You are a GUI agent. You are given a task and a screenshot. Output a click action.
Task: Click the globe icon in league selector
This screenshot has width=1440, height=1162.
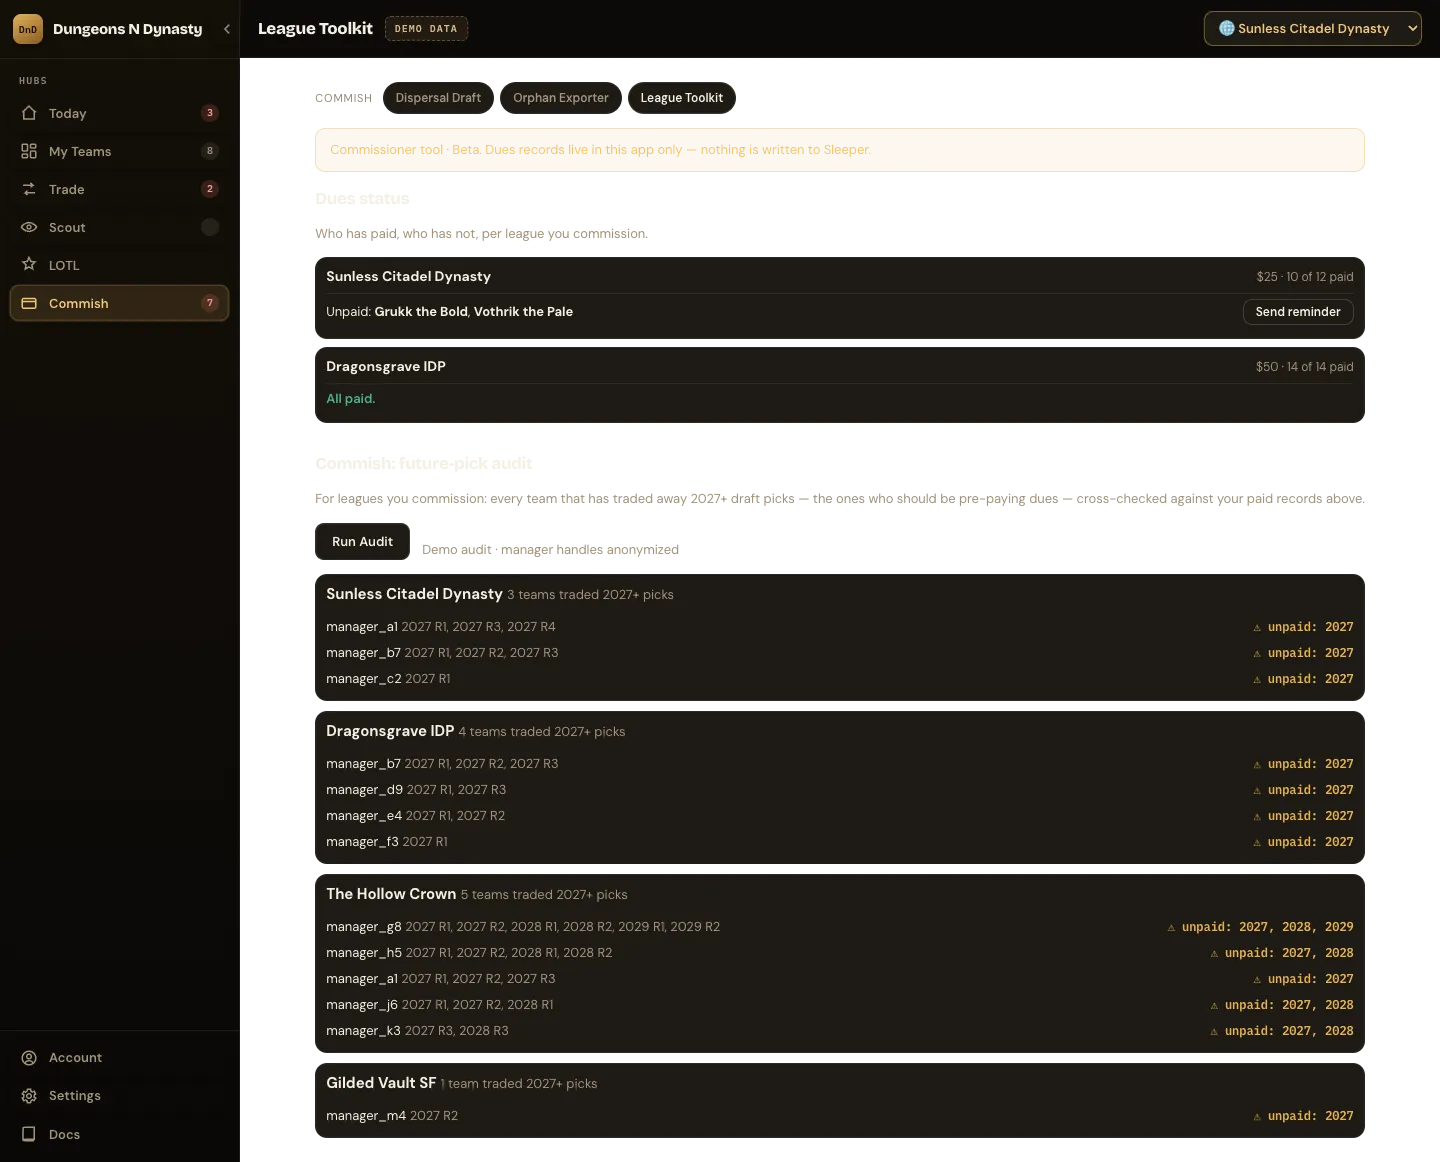click(1226, 28)
